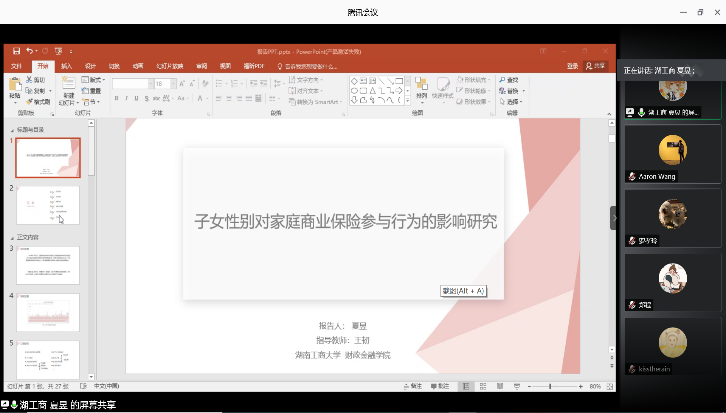
Task: Click the Arrange (排列) icon in drawing group
Action: (421, 86)
